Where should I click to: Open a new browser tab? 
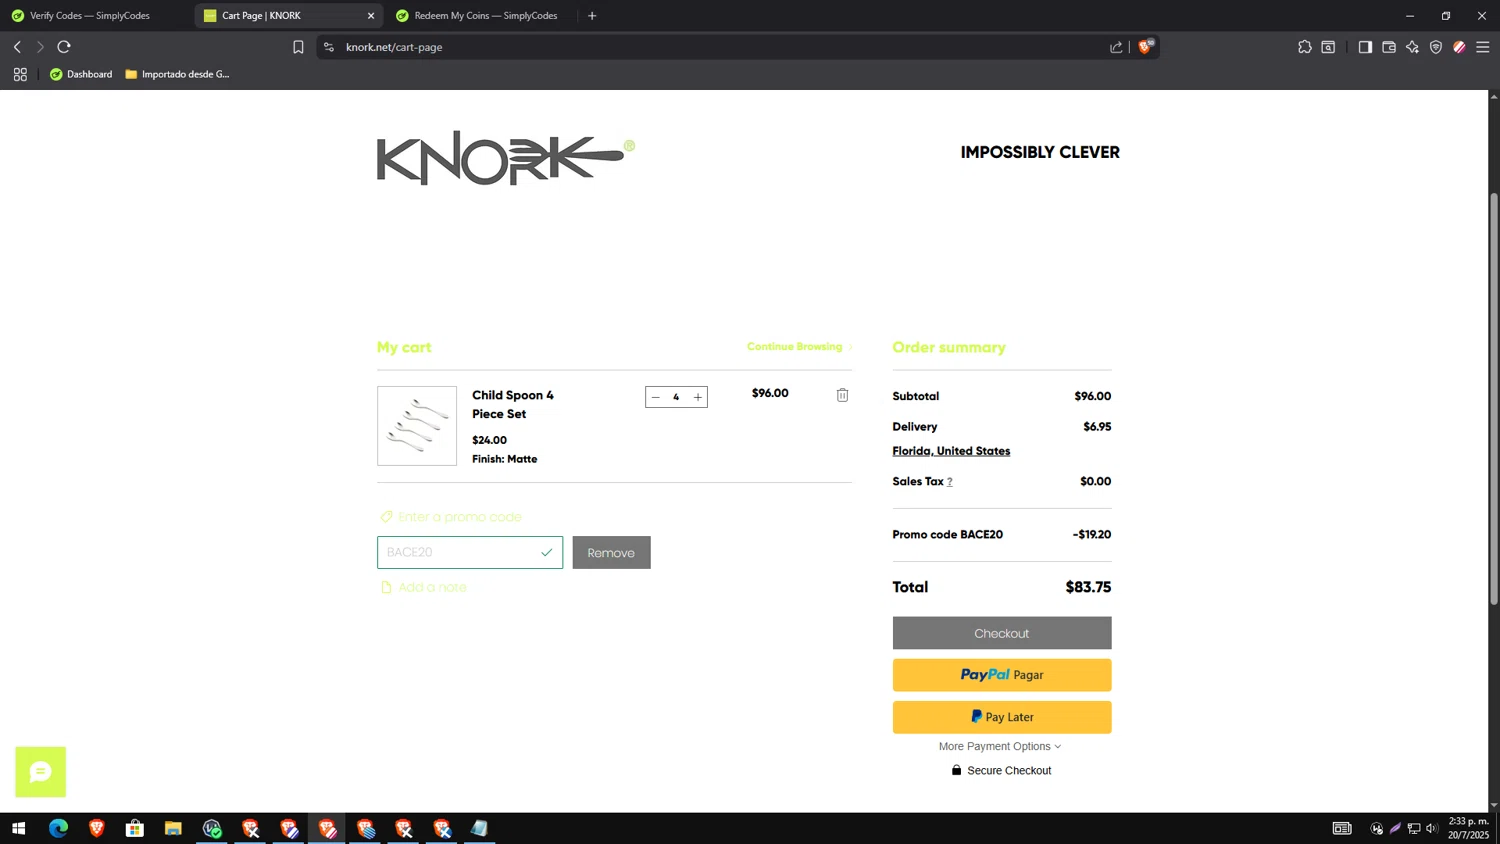tap(592, 16)
